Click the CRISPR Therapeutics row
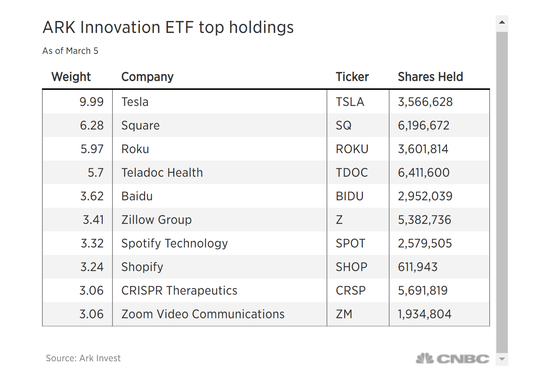This screenshot has height=380, width=550. tap(266, 290)
